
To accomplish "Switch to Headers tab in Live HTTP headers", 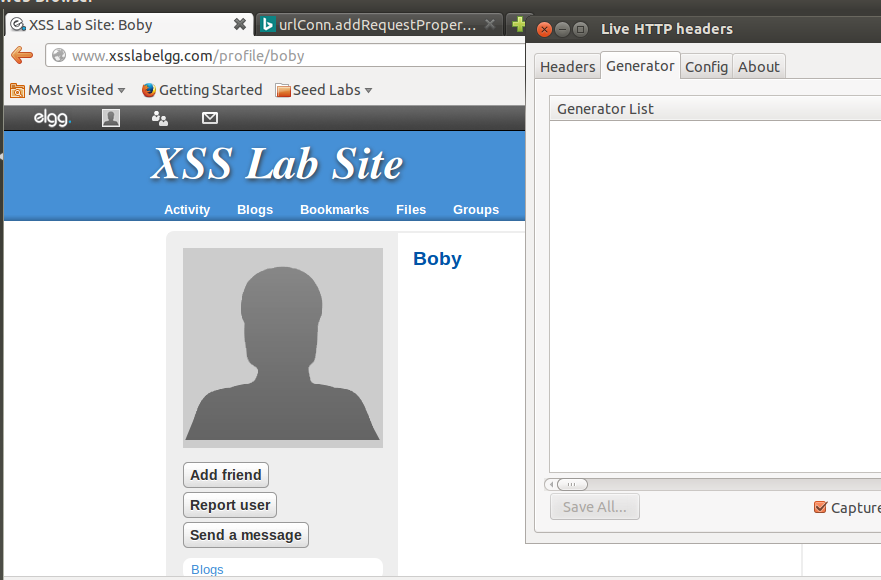I will (x=567, y=66).
